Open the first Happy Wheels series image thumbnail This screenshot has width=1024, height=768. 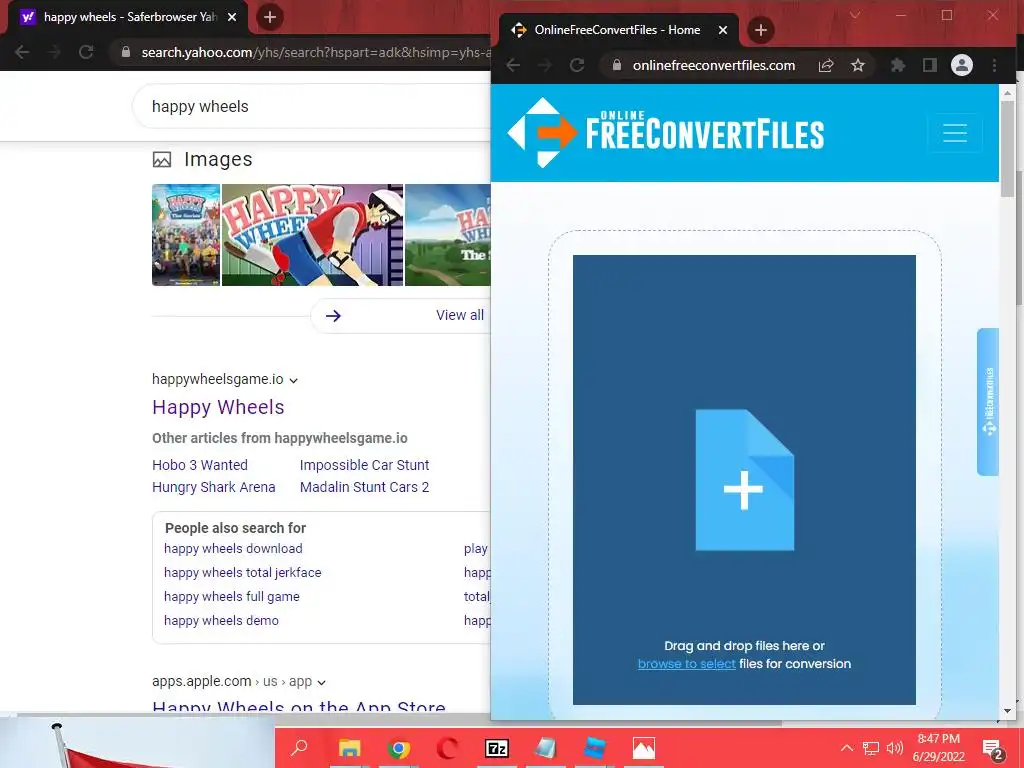click(186, 235)
